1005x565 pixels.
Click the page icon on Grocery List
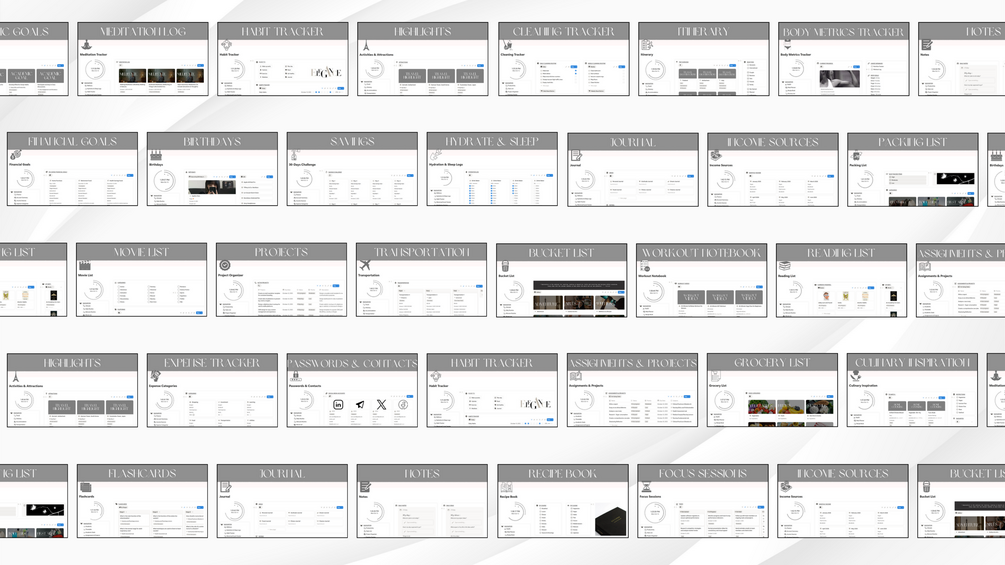pos(716,376)
